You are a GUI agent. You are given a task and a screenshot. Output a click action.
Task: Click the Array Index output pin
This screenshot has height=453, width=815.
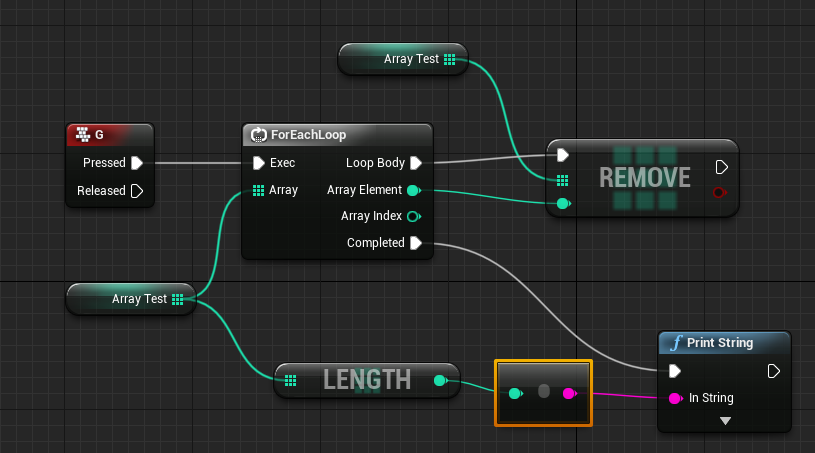(x=414, y=216)
